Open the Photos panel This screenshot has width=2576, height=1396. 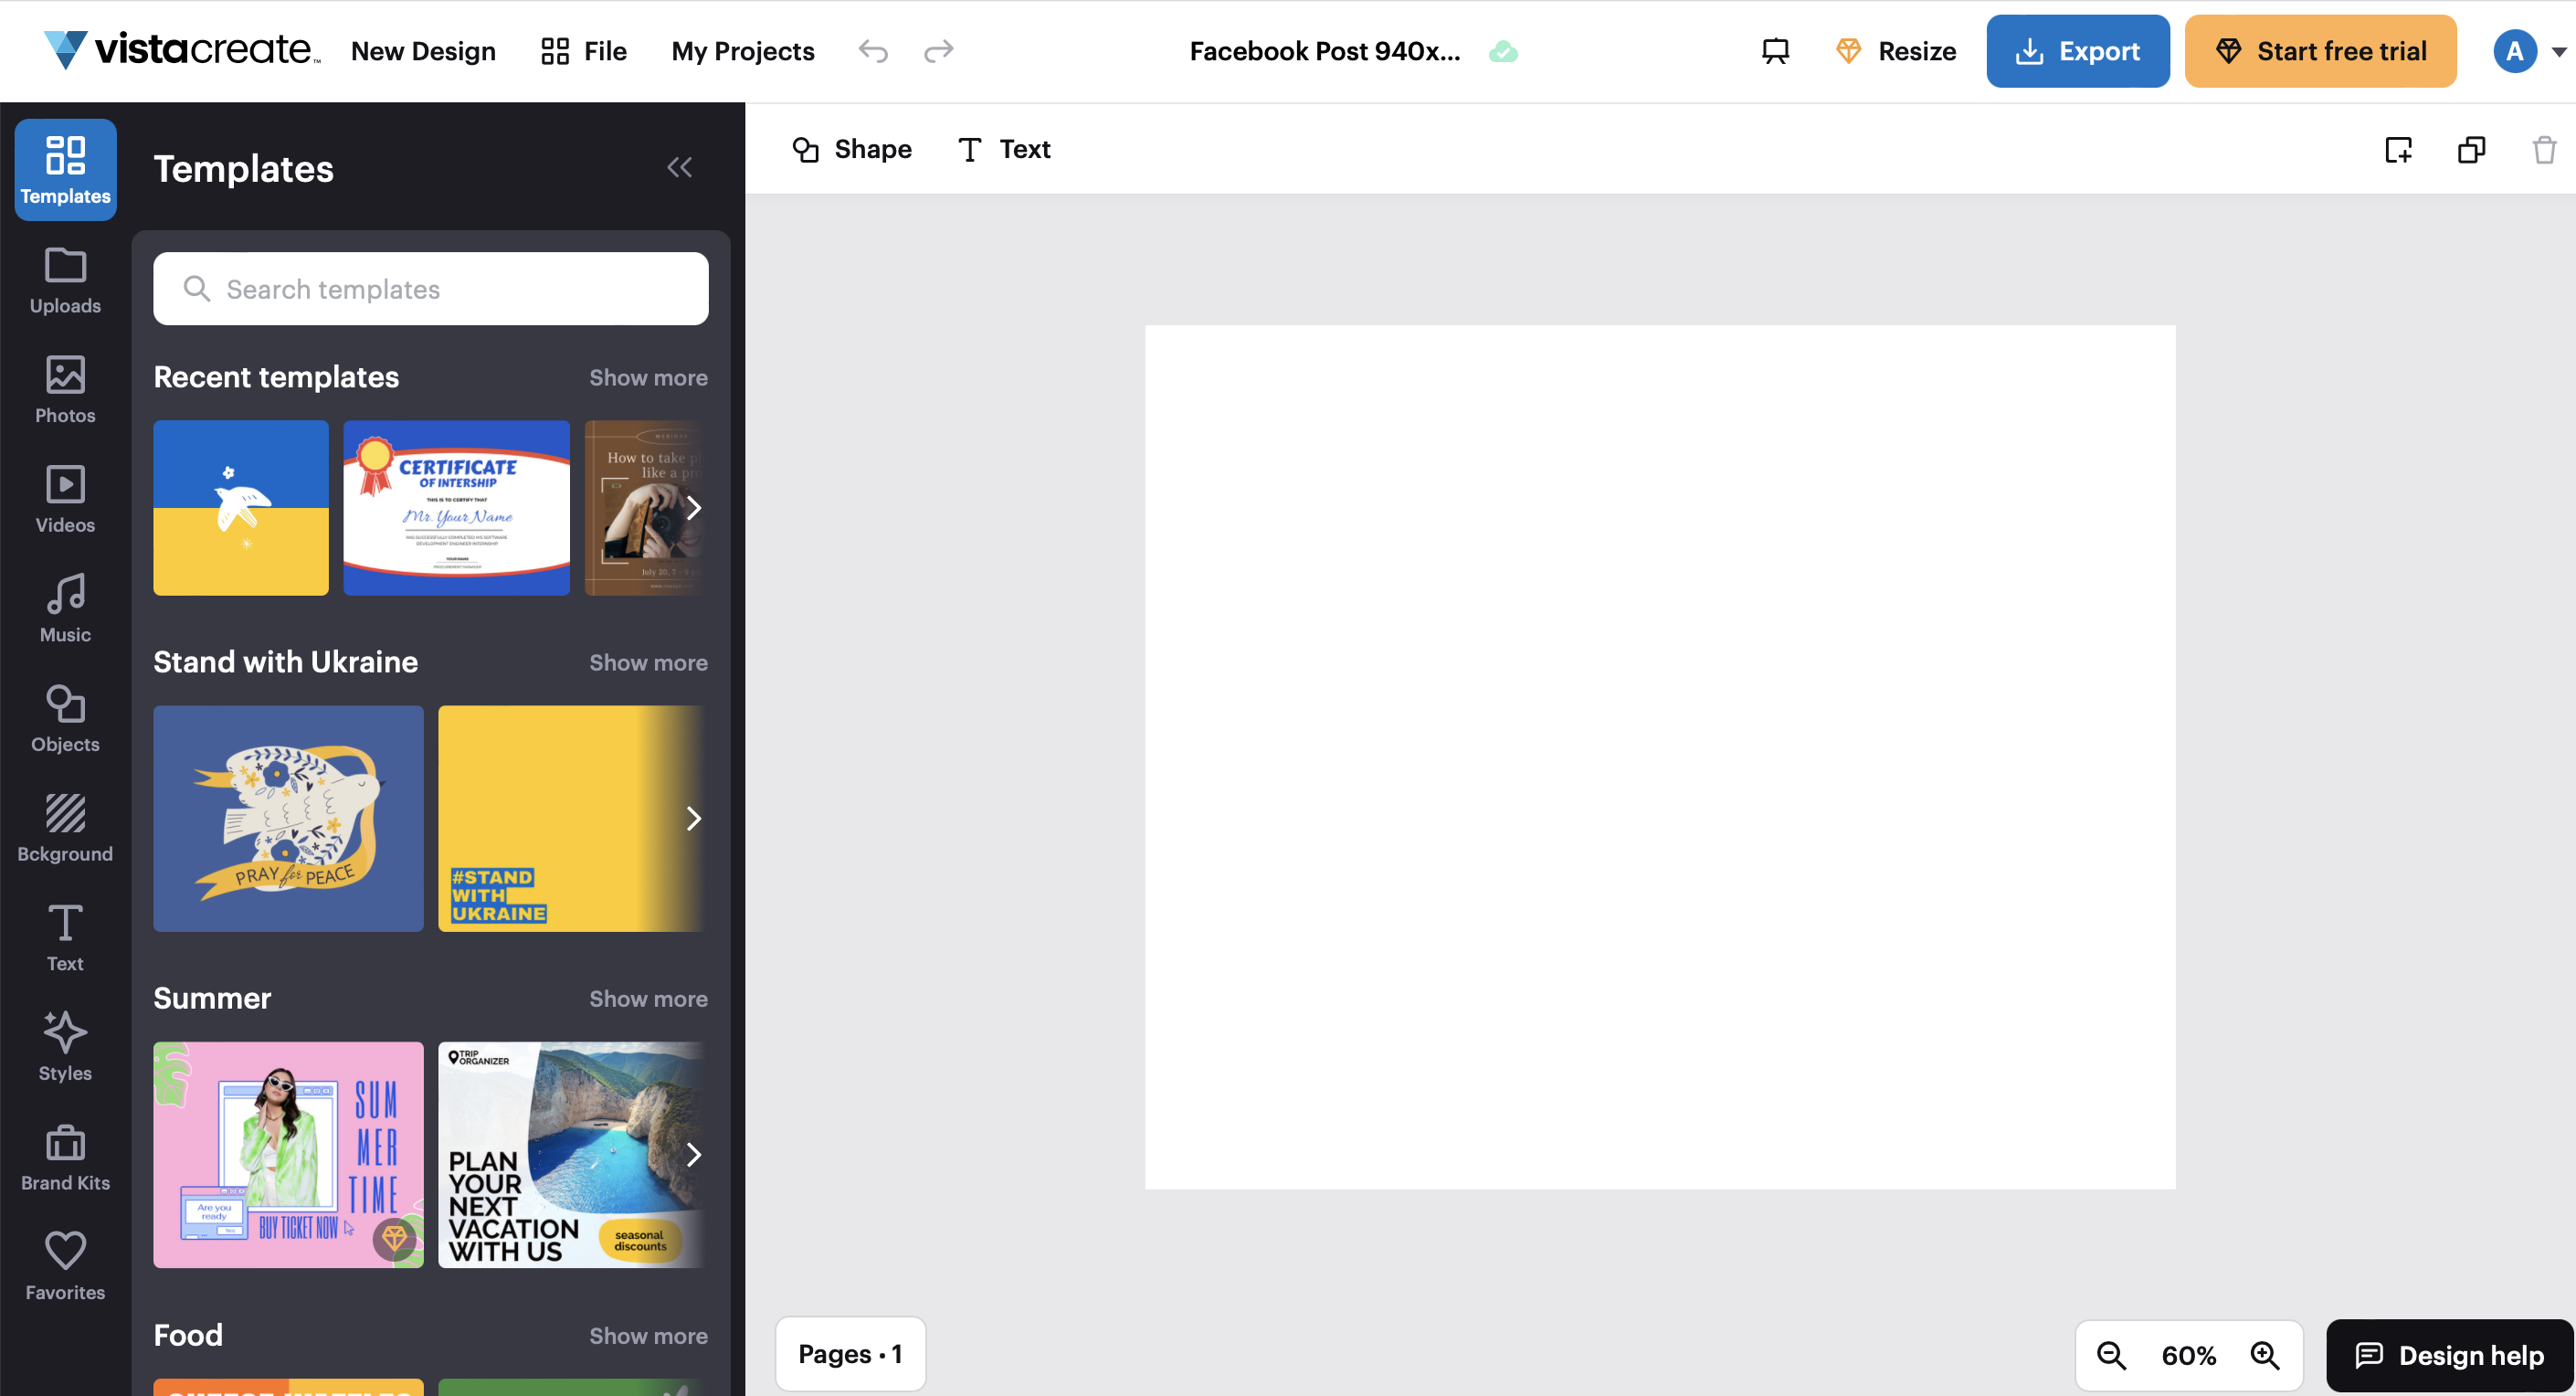65,391
